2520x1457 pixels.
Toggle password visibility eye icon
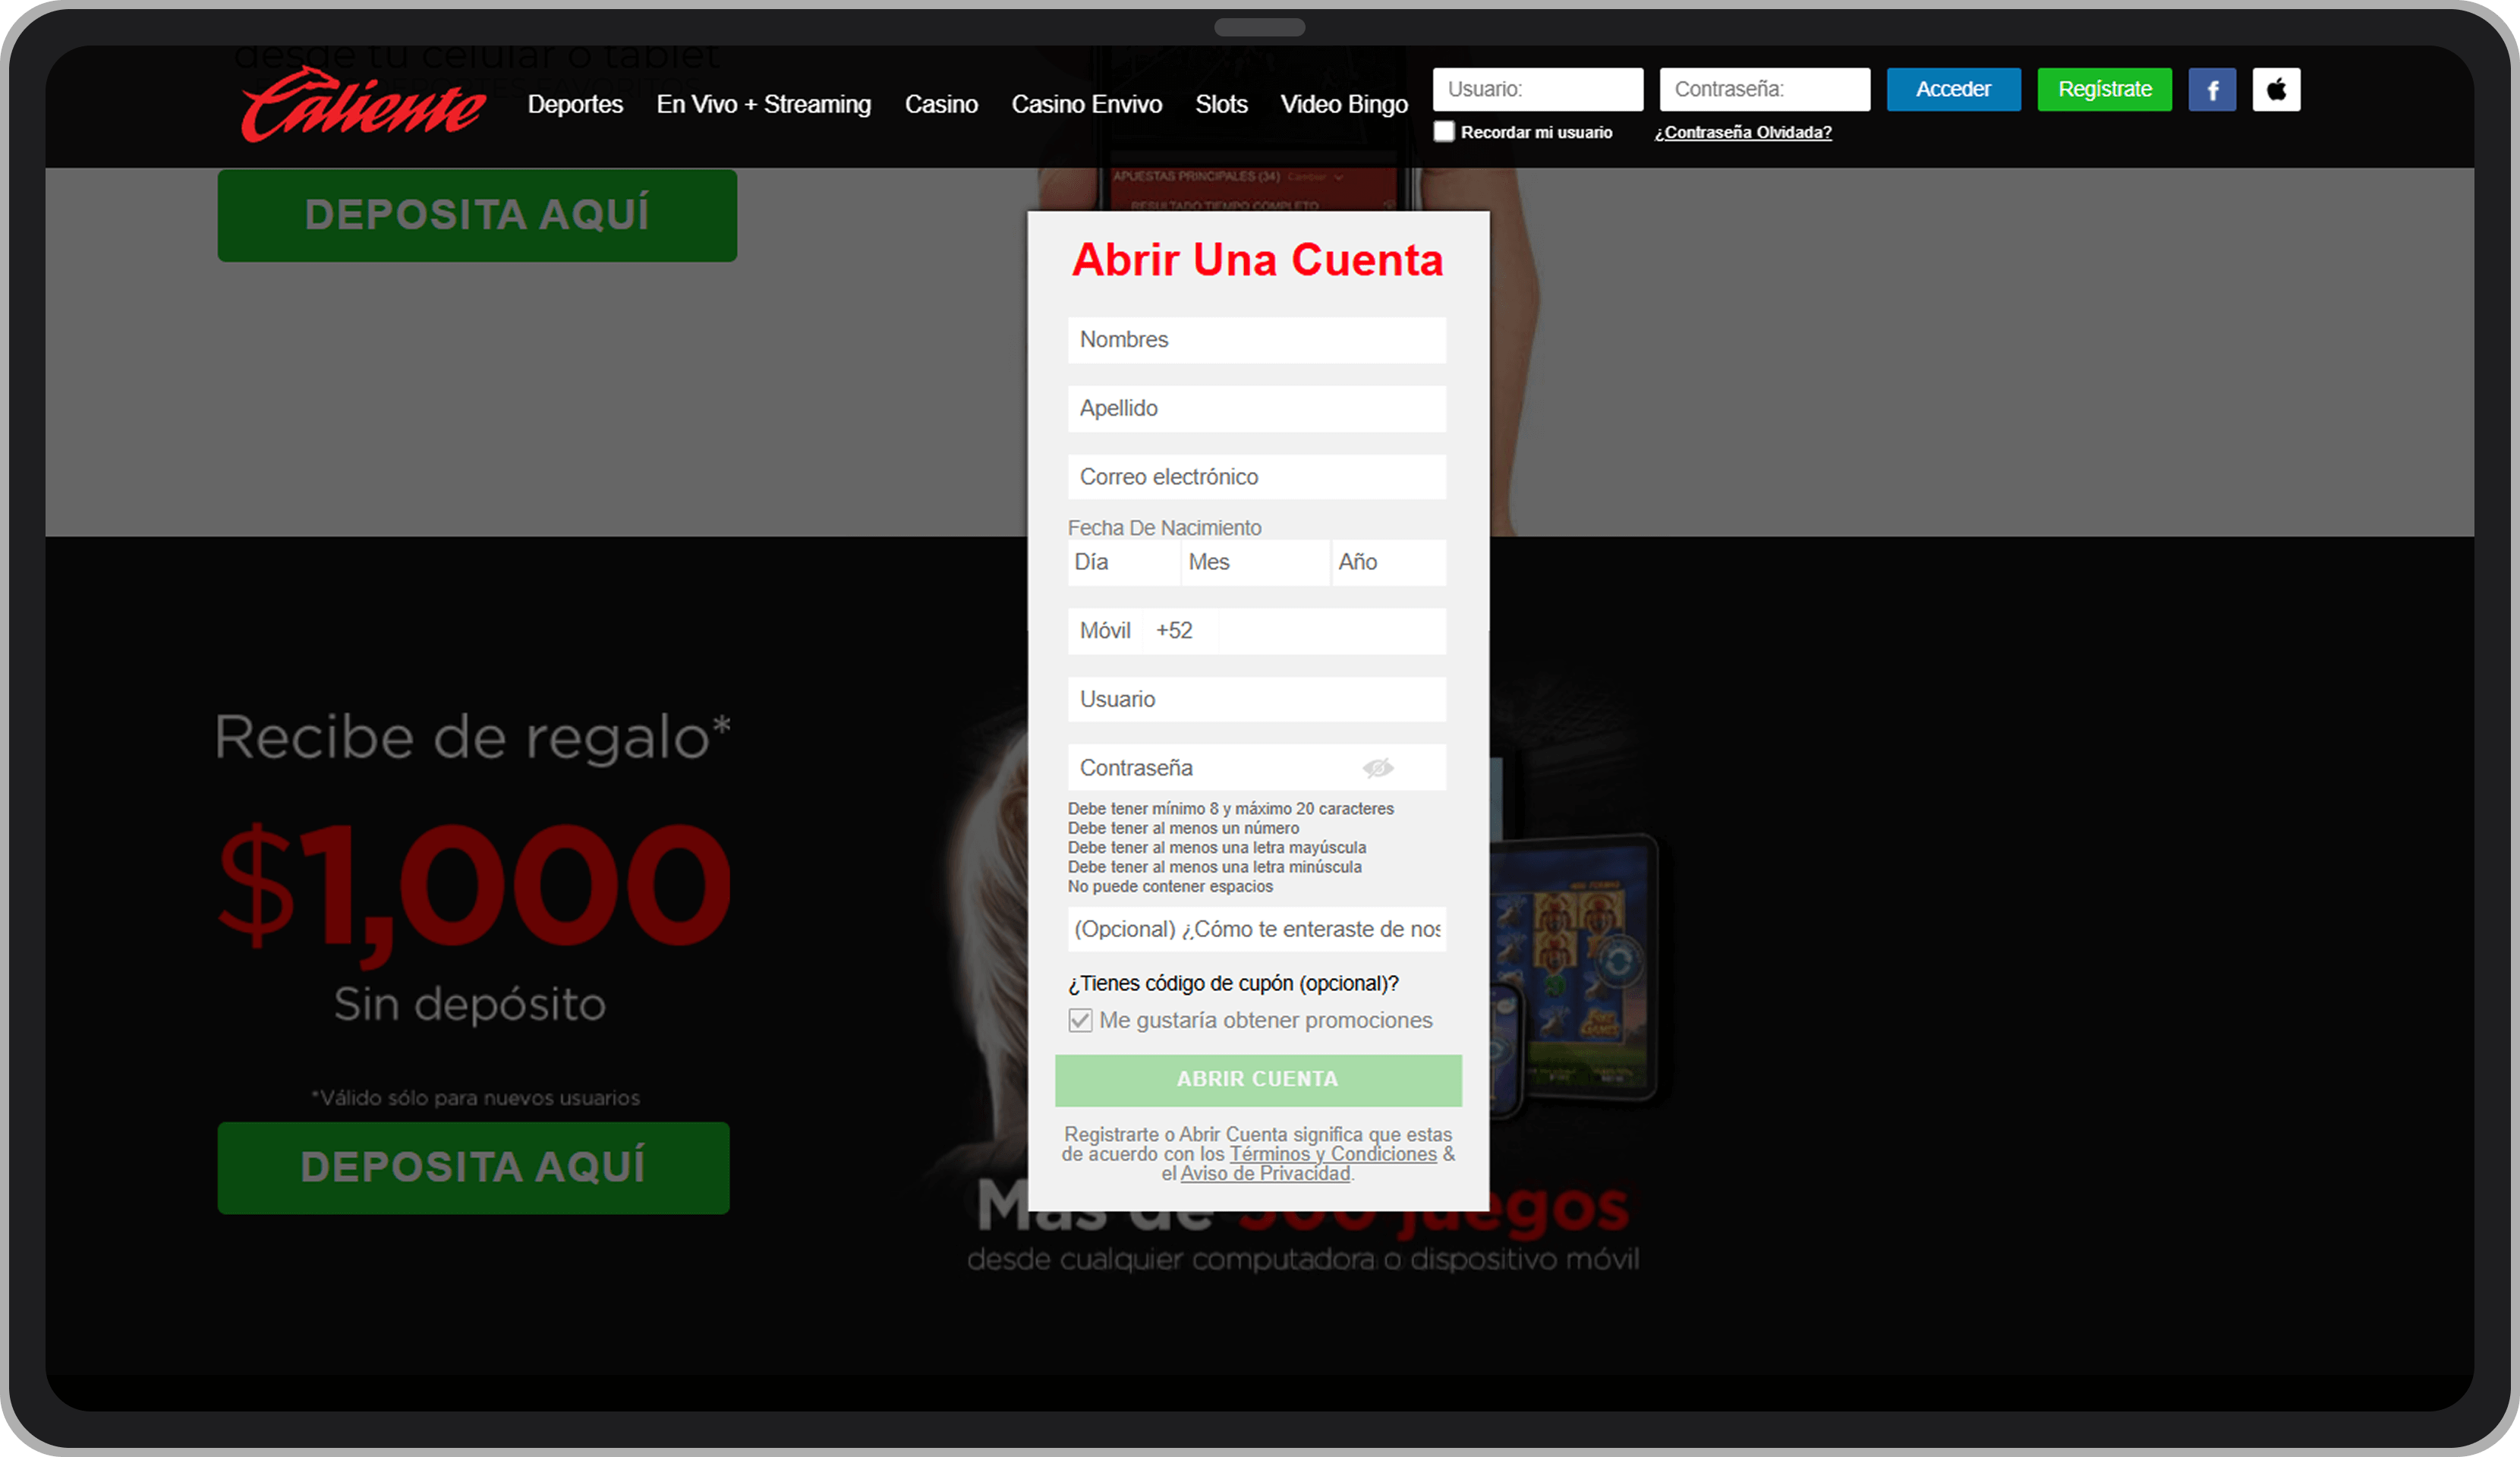pos(1377,768)
